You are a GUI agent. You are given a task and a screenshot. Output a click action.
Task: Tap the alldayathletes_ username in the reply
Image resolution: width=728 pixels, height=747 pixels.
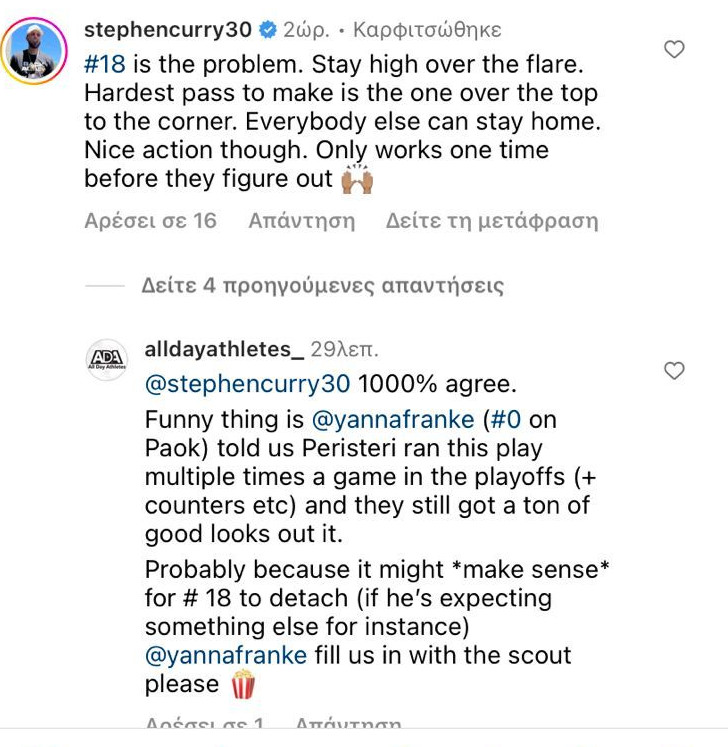pos(224,349)
